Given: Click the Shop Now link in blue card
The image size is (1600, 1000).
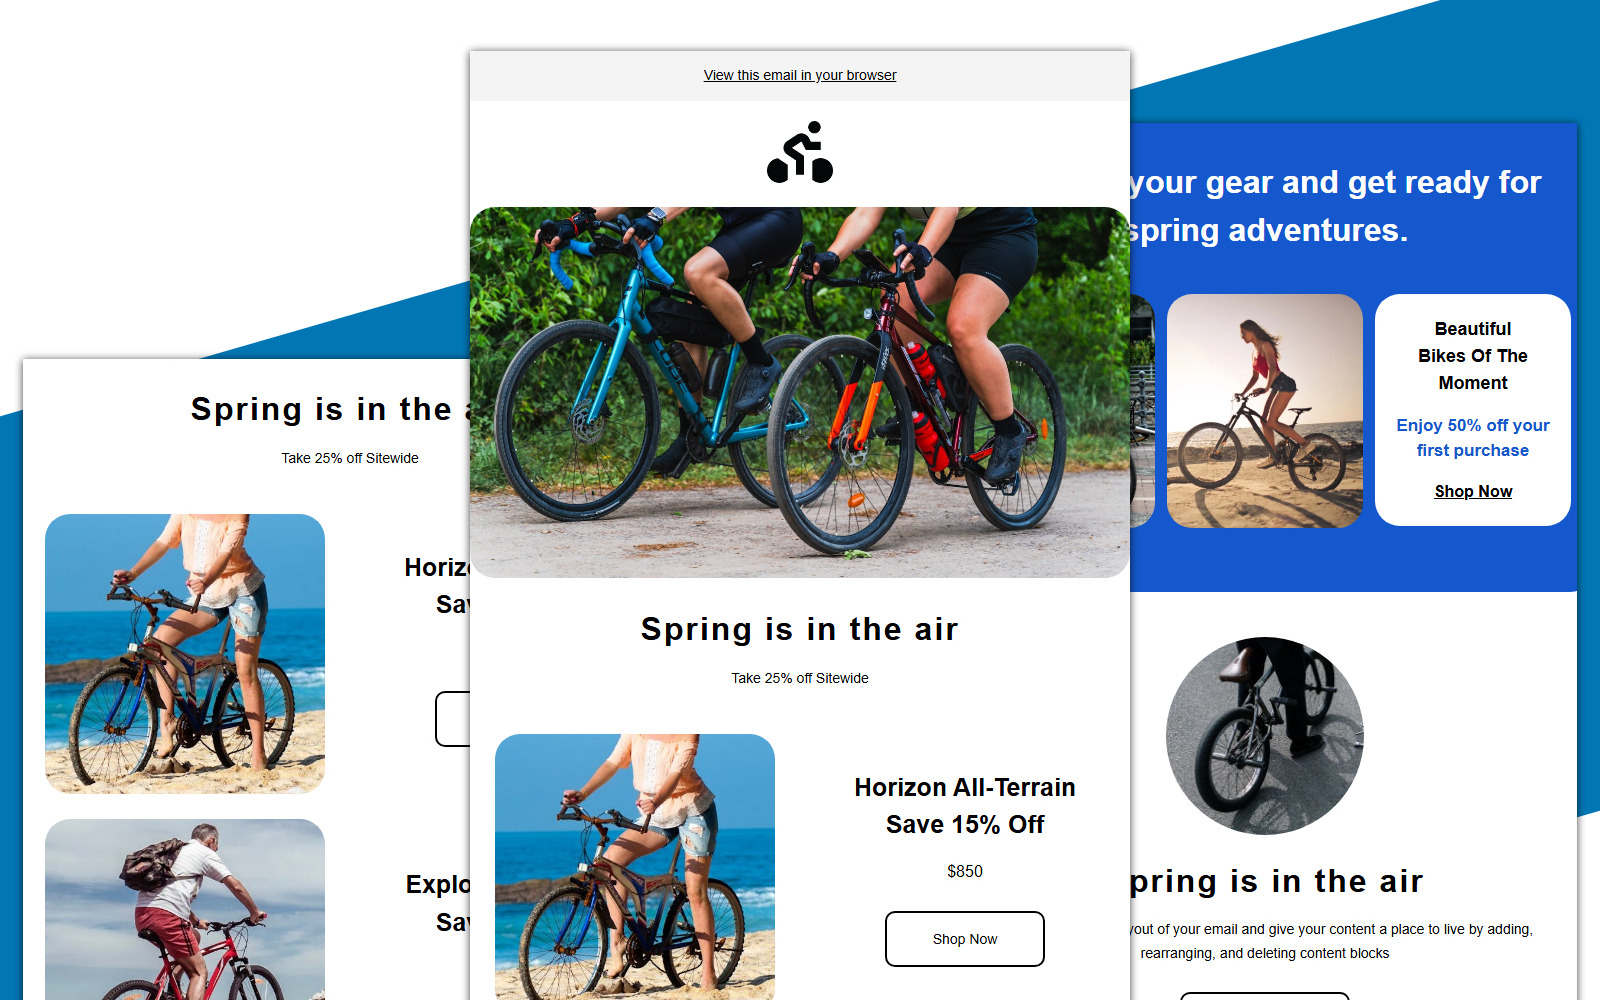Looking at the screenshot, I should [x=1473, y=491].
